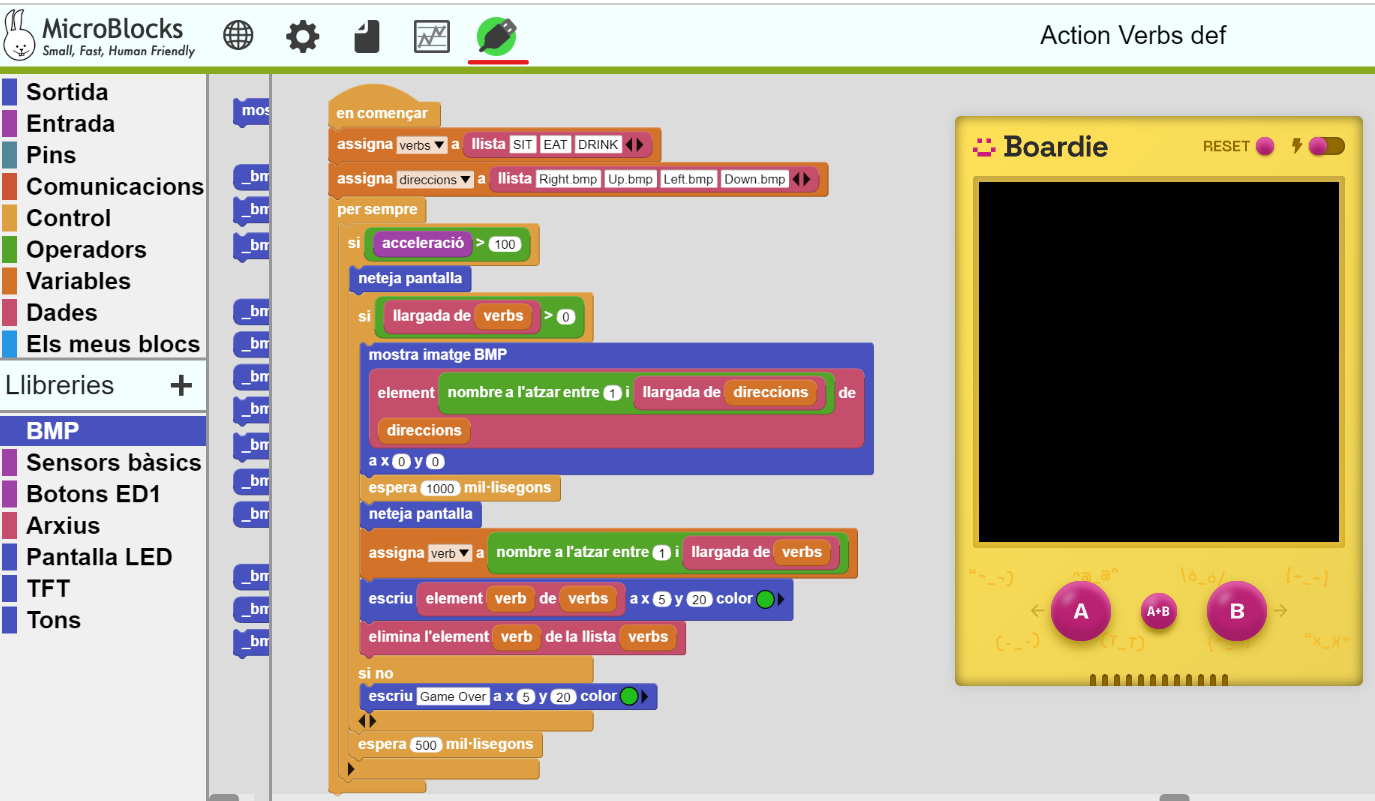
Task: Open the Sensors bàsics library
Action: (113, 463)
